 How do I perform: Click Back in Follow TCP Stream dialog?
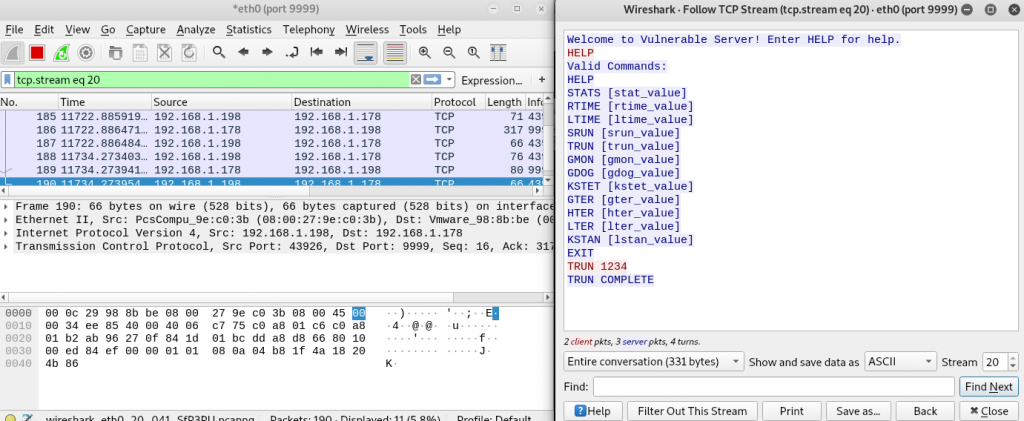click(925, 411)
